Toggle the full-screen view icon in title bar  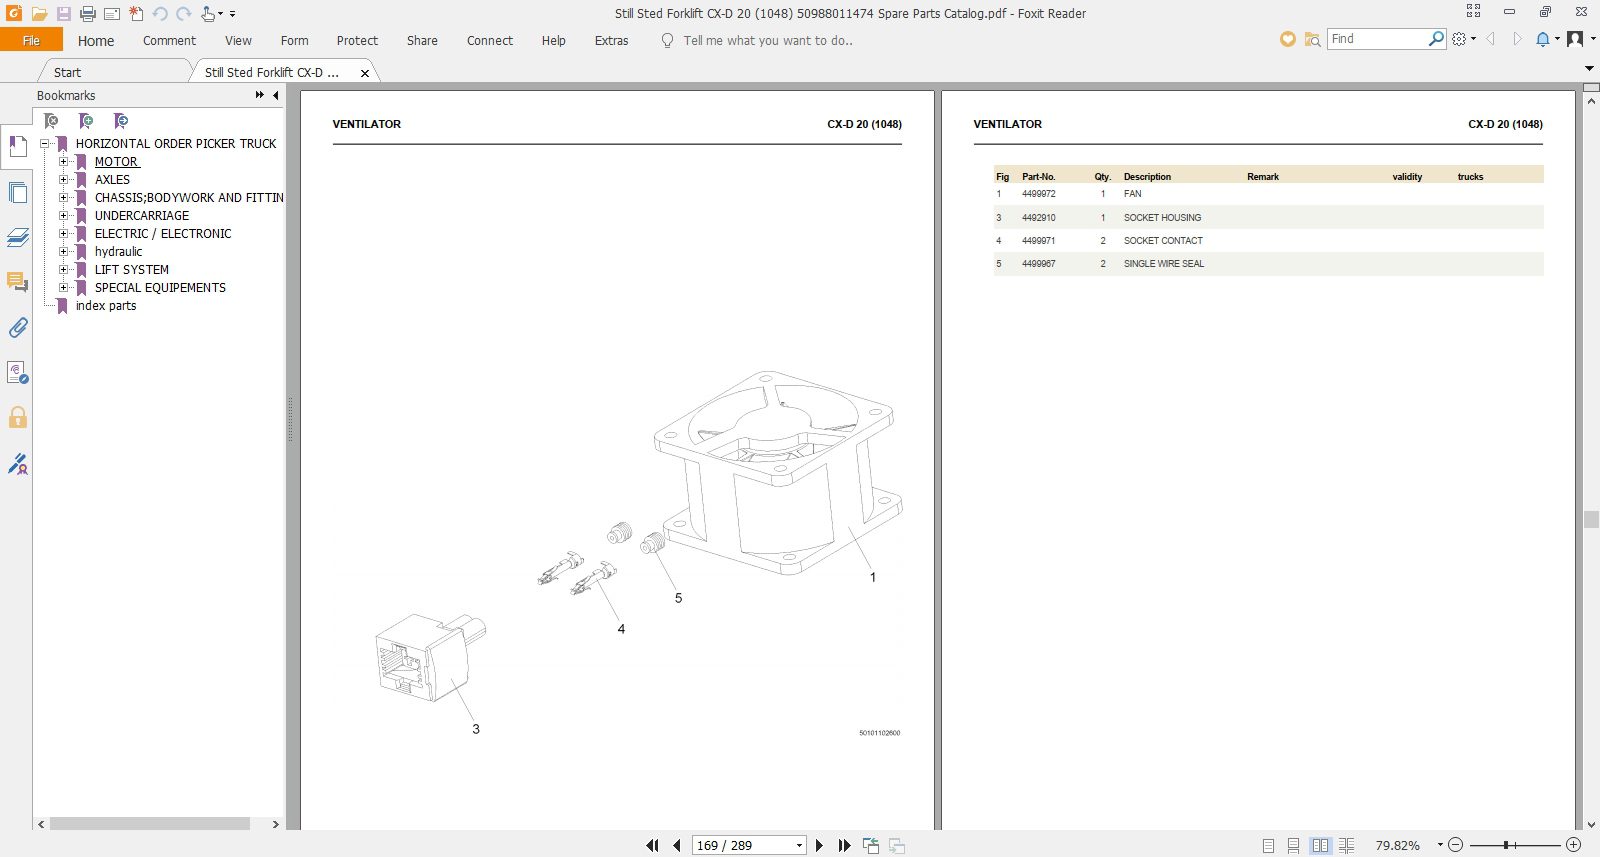pos(1473,11)
